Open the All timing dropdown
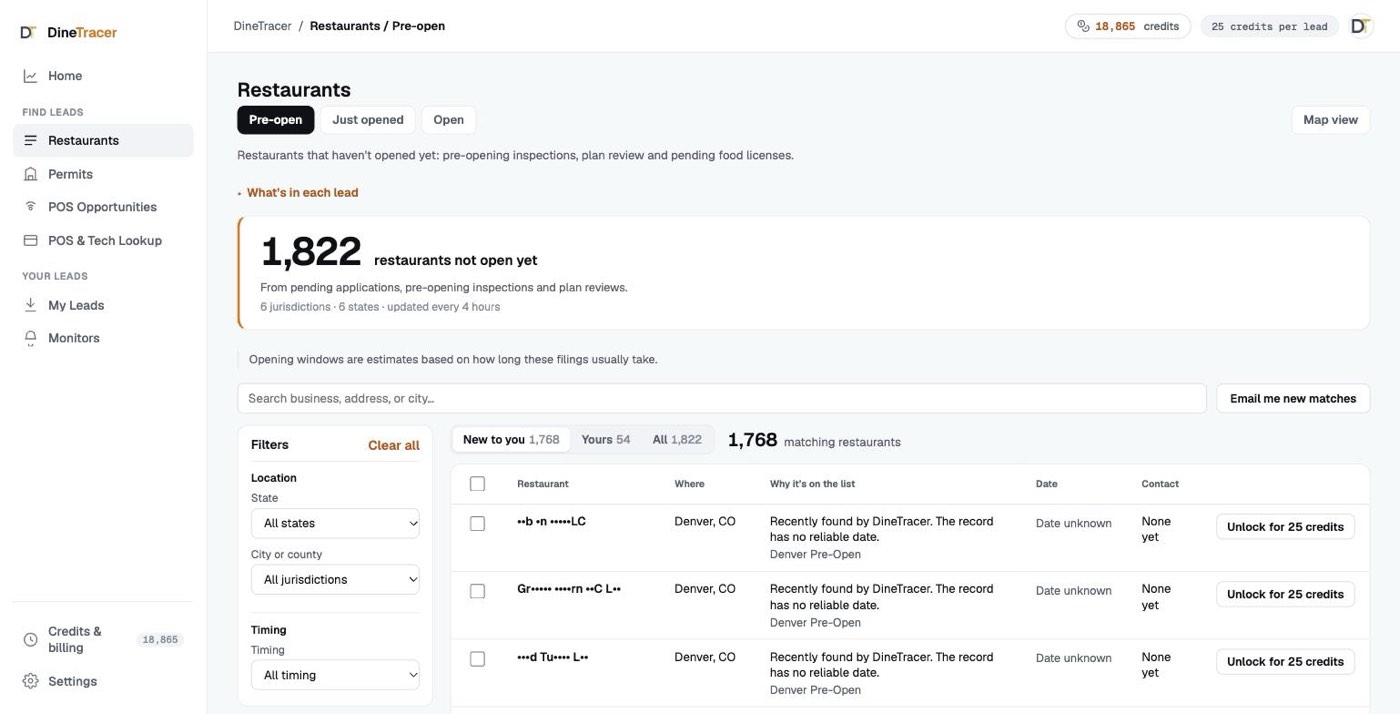 [x=335, y=675]
